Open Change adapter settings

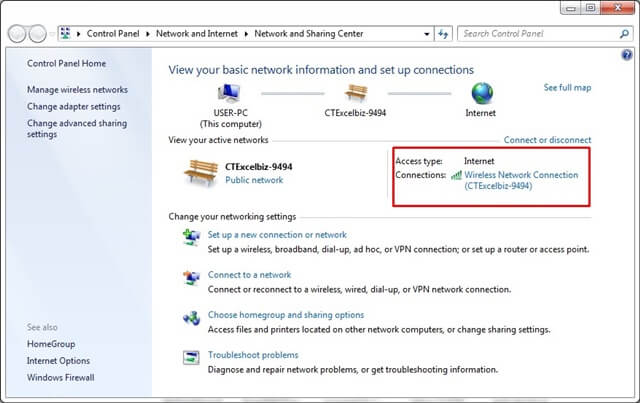pyautogui.click(x=74, y=106)
